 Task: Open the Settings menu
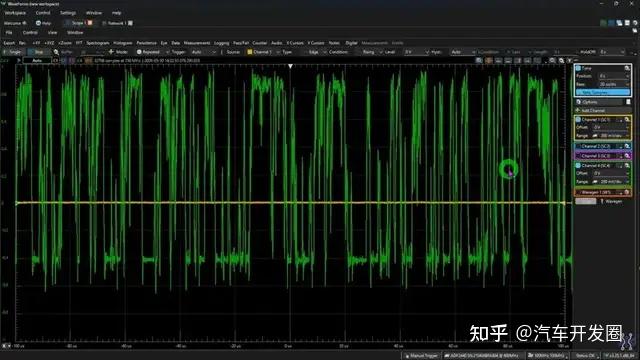coord(68,13)
